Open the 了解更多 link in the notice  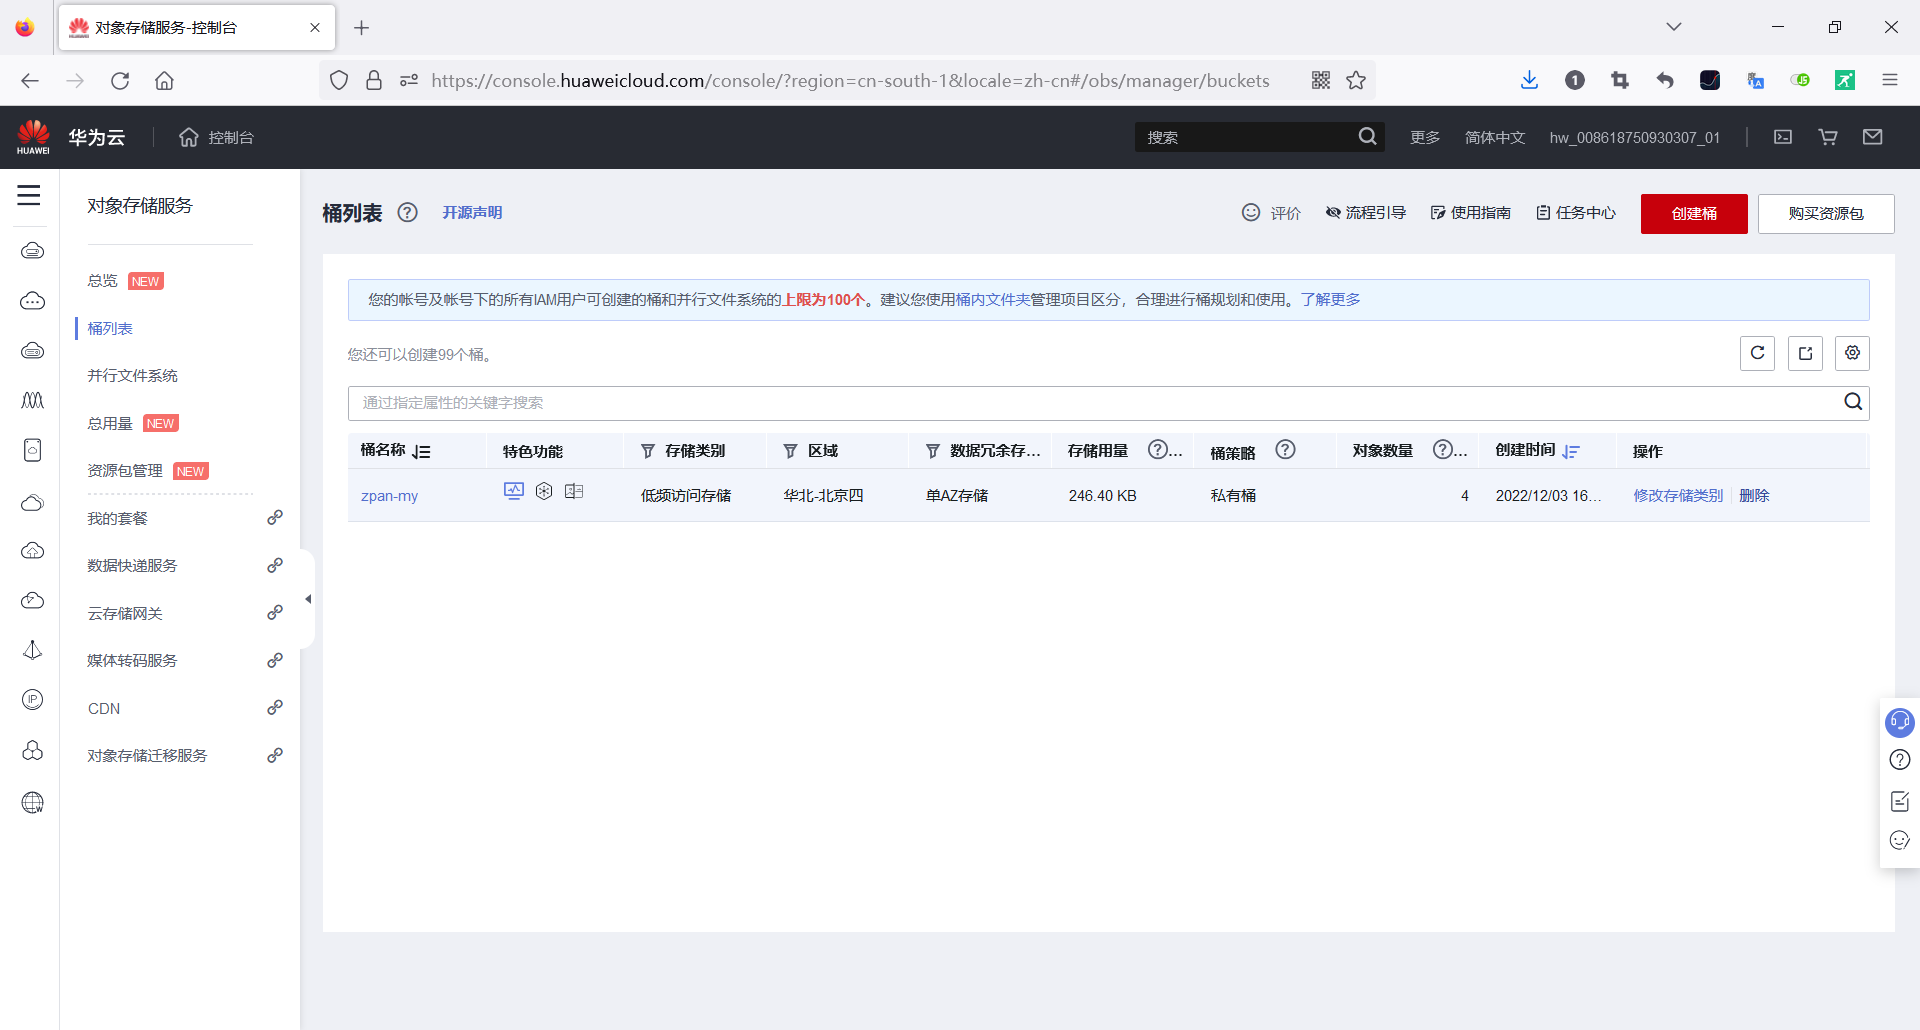1331,299
